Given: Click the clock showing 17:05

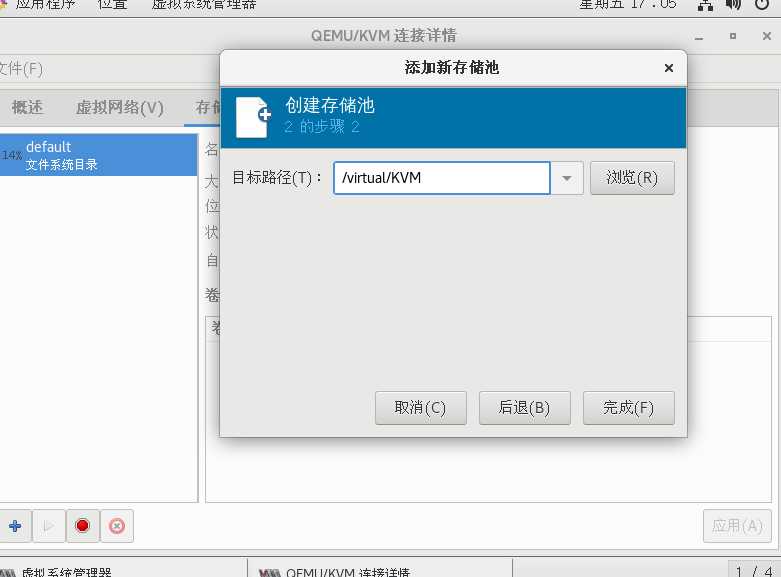Looking at the screenshot, I should pyautogui.click(x=628, y=5).
